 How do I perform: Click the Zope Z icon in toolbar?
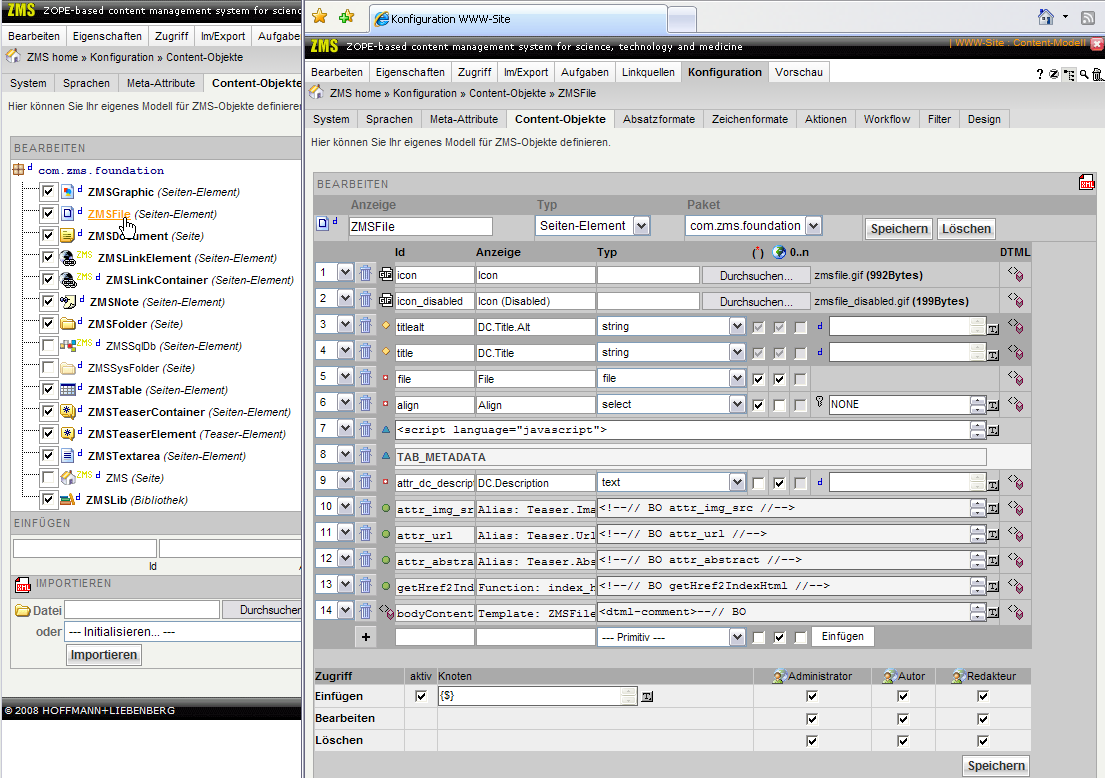[1054, 74]
